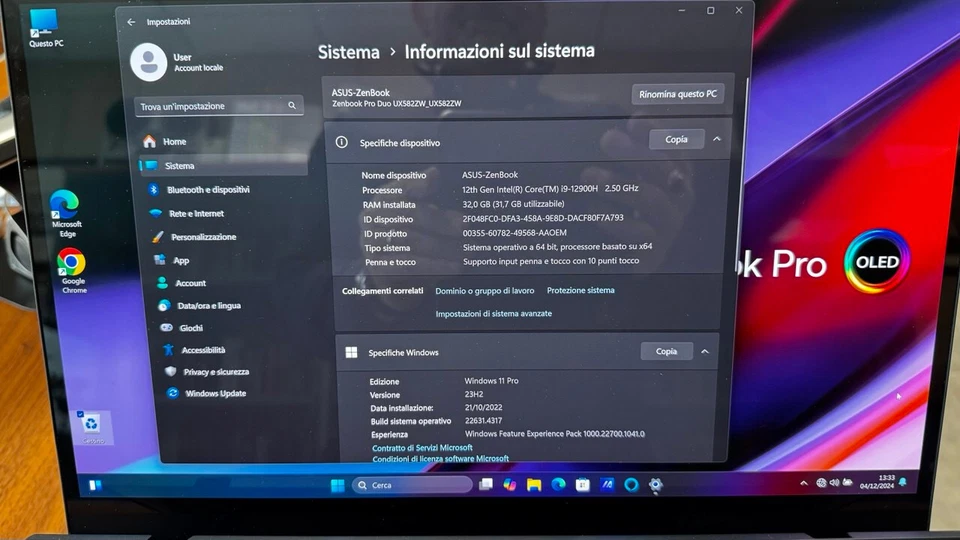Select the Edizione value 'Windows 11 Pro'
Image resolution: width=960 pixels, height=540 pixels.
[x=491, y=381]
